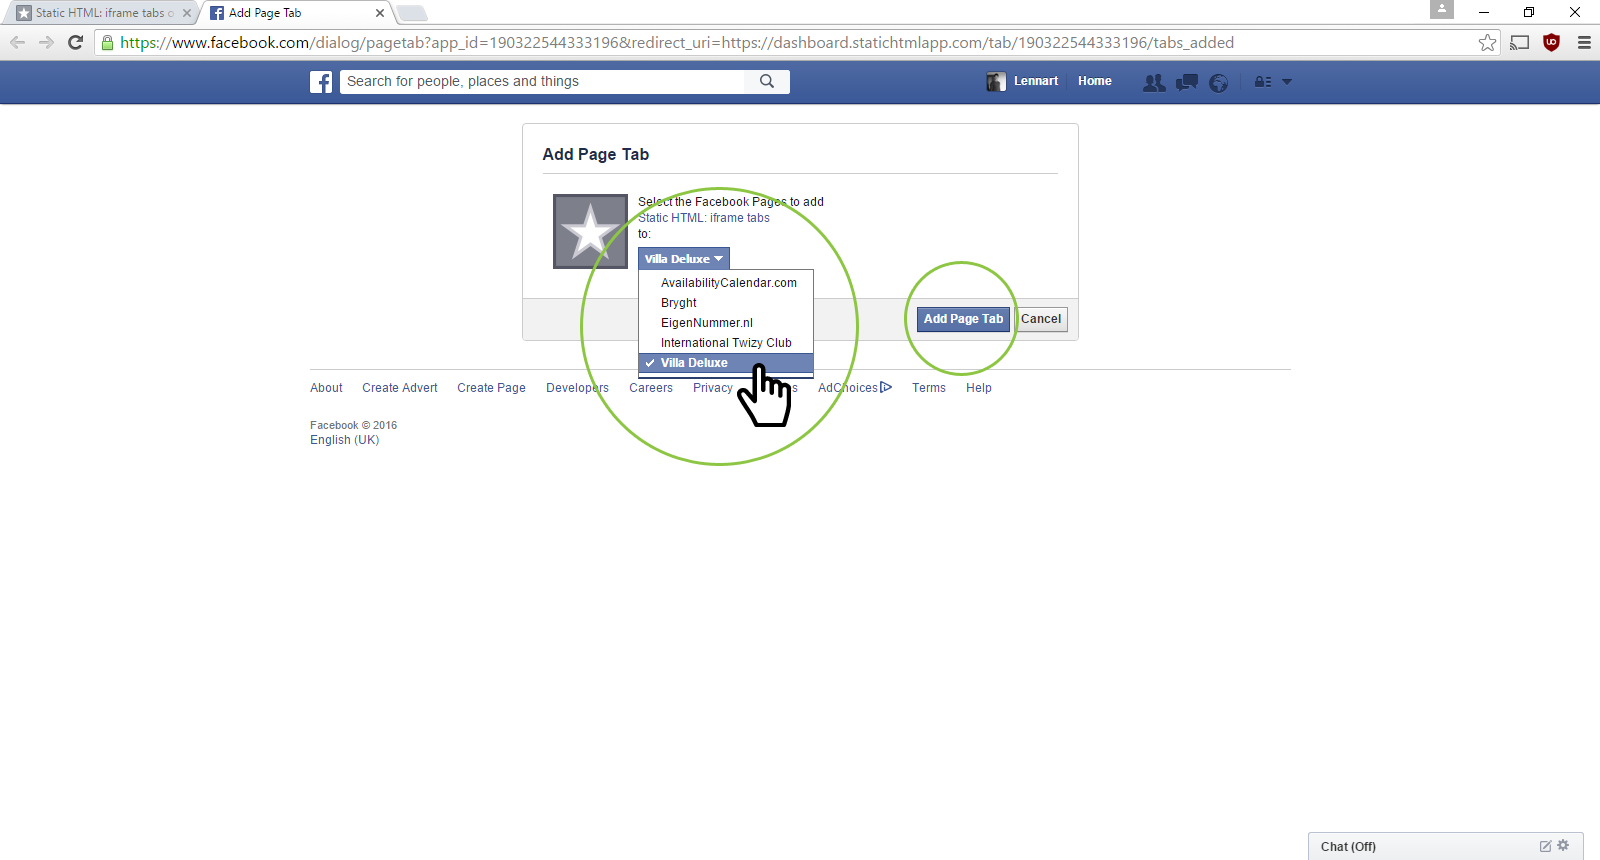This screenshot has width=1600, height=860.
Task: Select checked Villa Deluxe option
Action: [x=726, y=363]
